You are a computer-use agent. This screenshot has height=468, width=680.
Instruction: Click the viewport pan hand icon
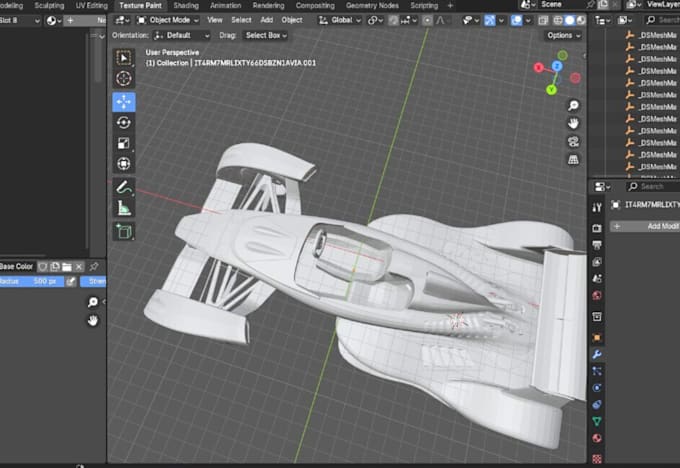(x=573, y=124)
